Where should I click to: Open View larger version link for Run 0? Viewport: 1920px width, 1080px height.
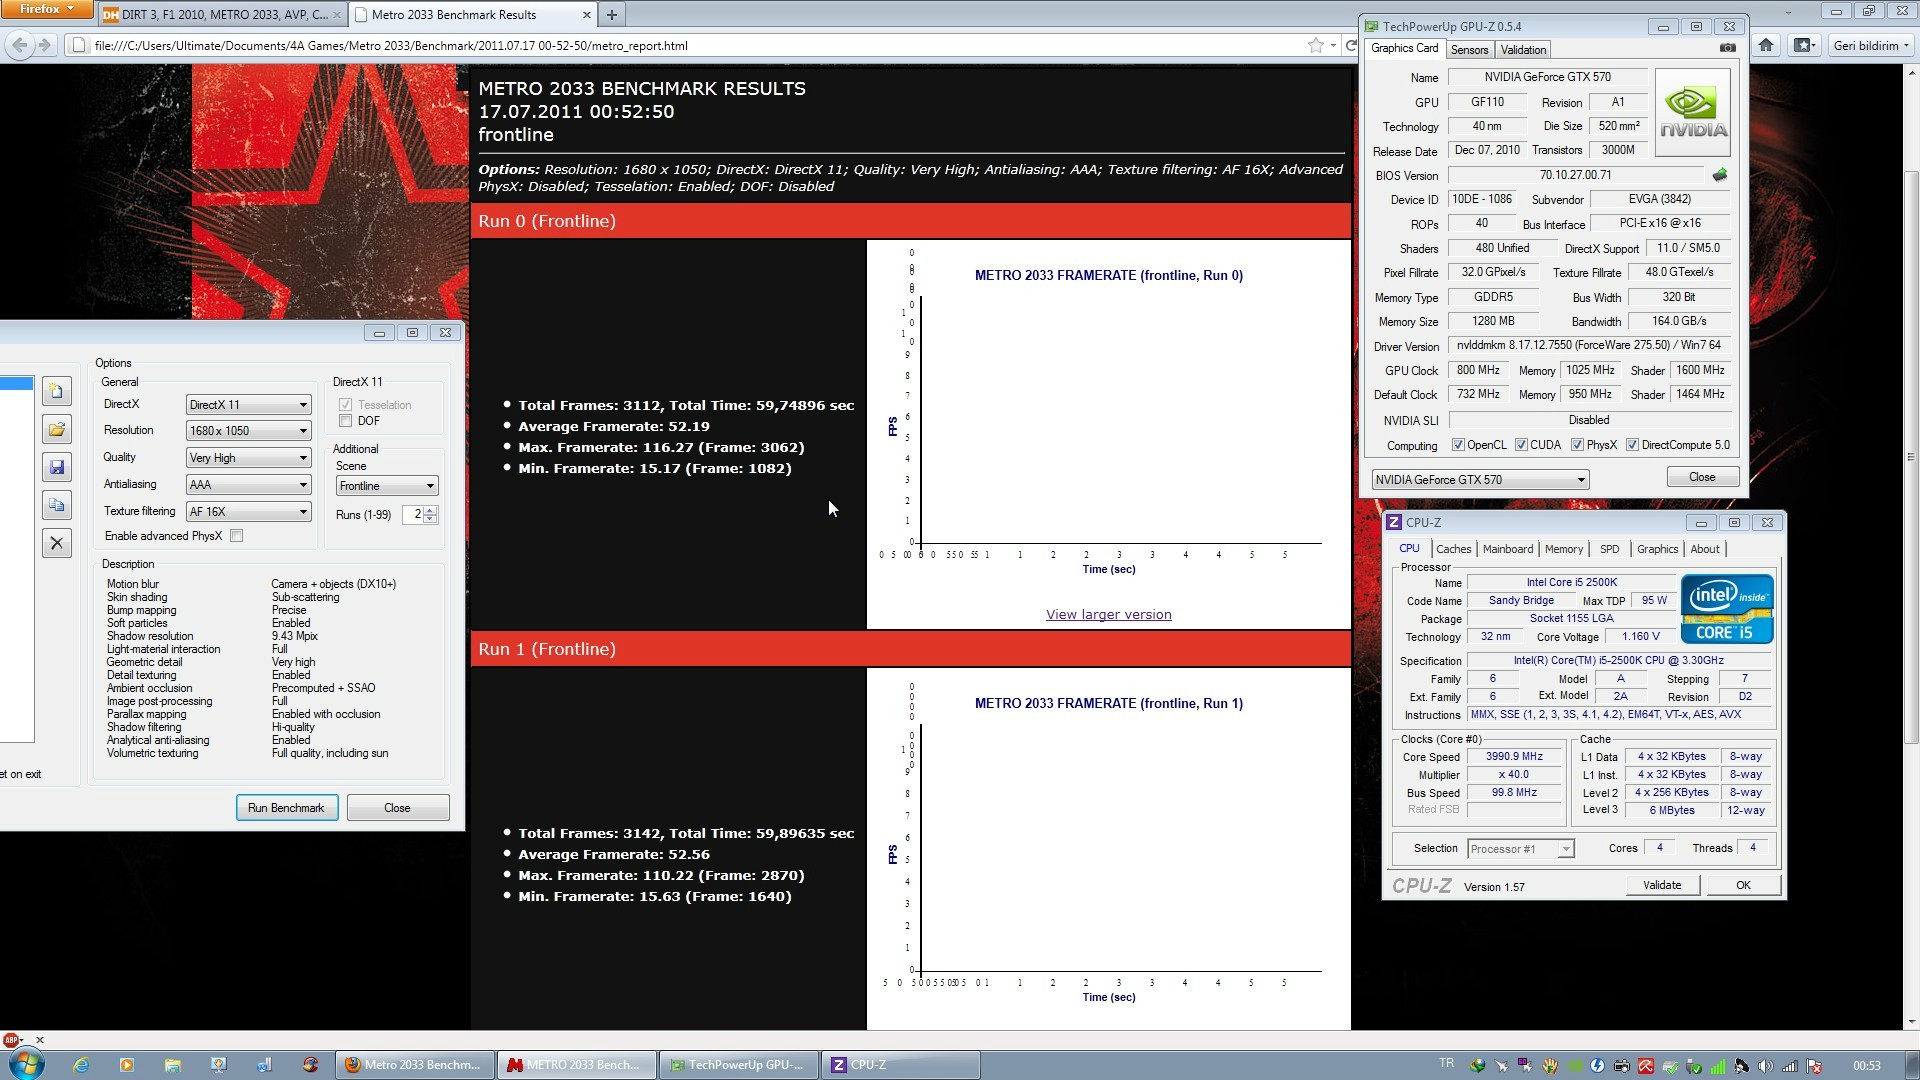(1108, 615)
